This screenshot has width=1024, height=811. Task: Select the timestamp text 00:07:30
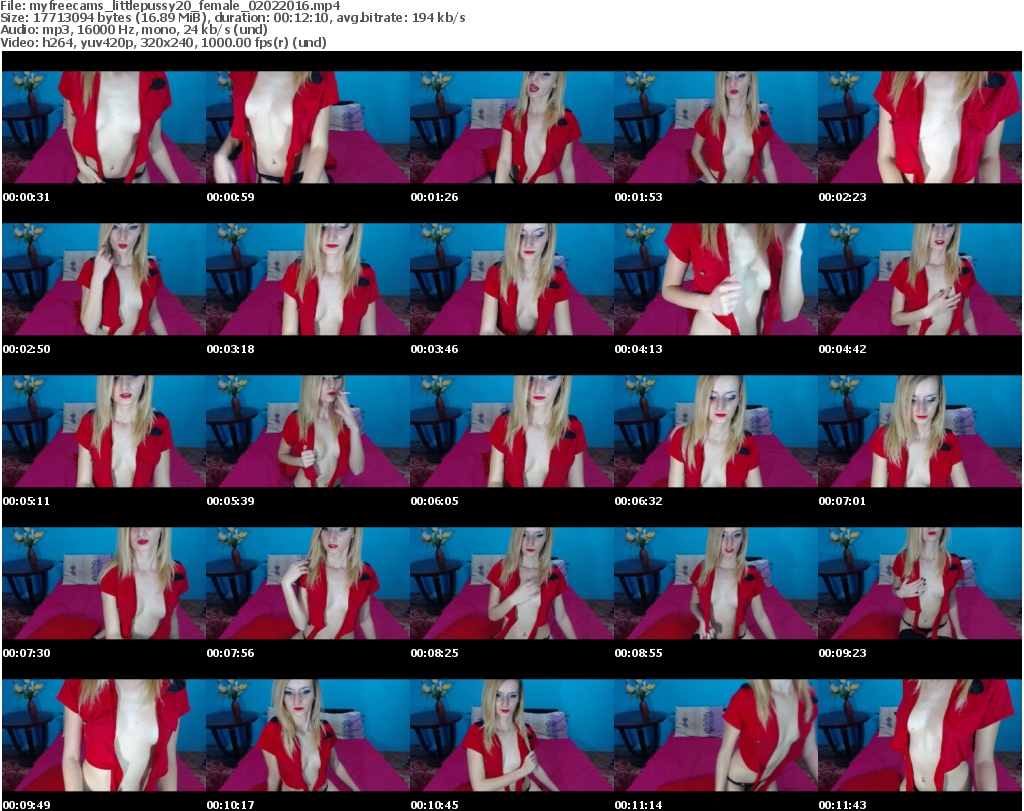pyautogui.click(x=26, y=654)
